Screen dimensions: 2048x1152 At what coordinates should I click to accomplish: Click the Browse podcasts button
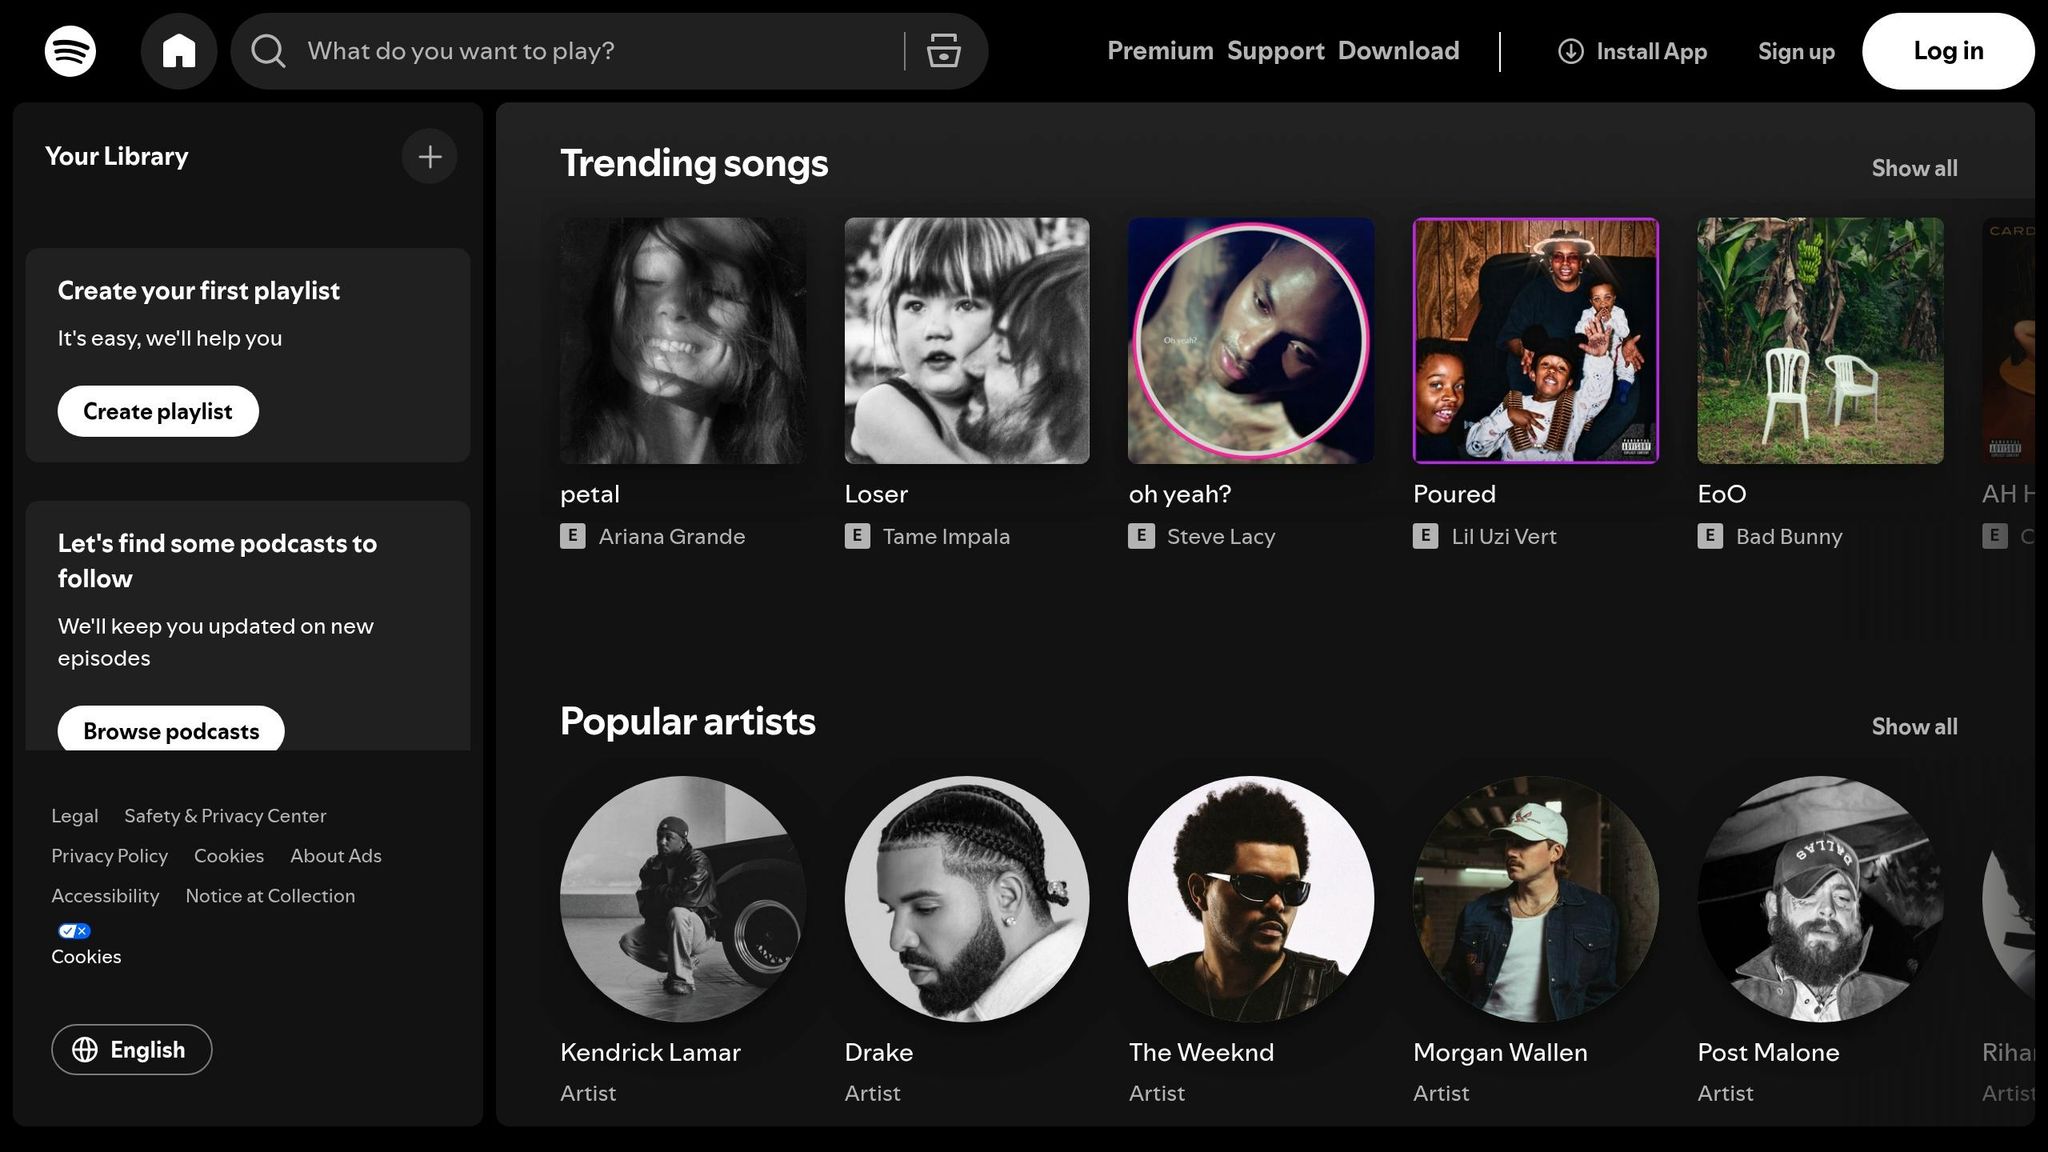coord(171,730)
